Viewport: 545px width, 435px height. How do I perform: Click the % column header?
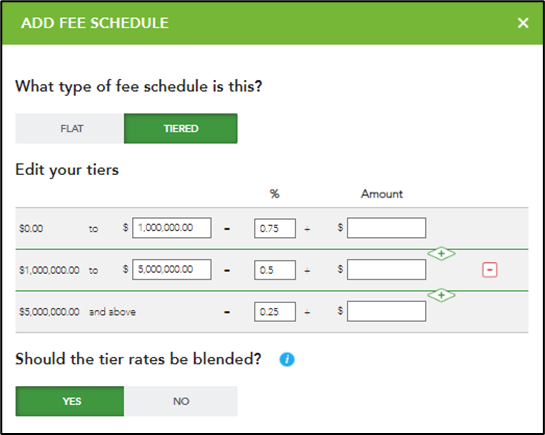pyautogui.click(x=275, y=194)
